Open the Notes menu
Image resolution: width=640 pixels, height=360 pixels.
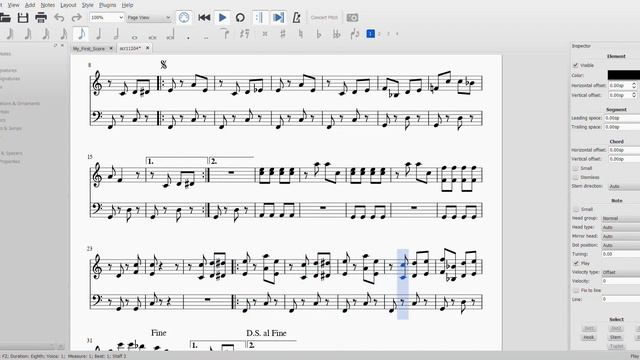[48, 5]
